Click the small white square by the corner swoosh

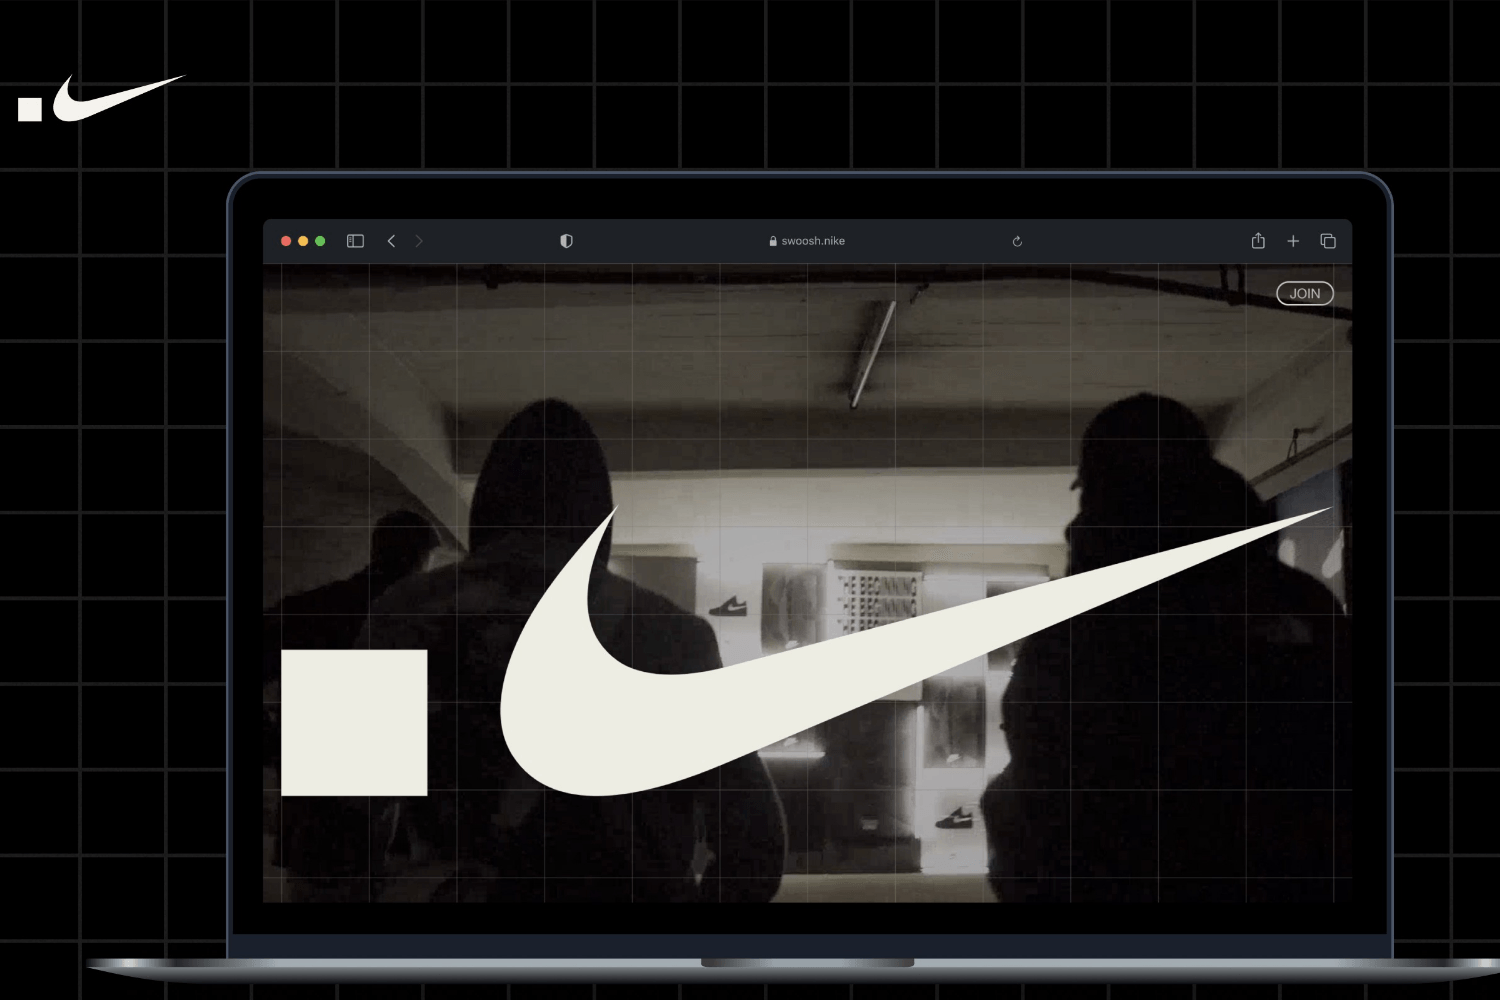pos(30,109)
